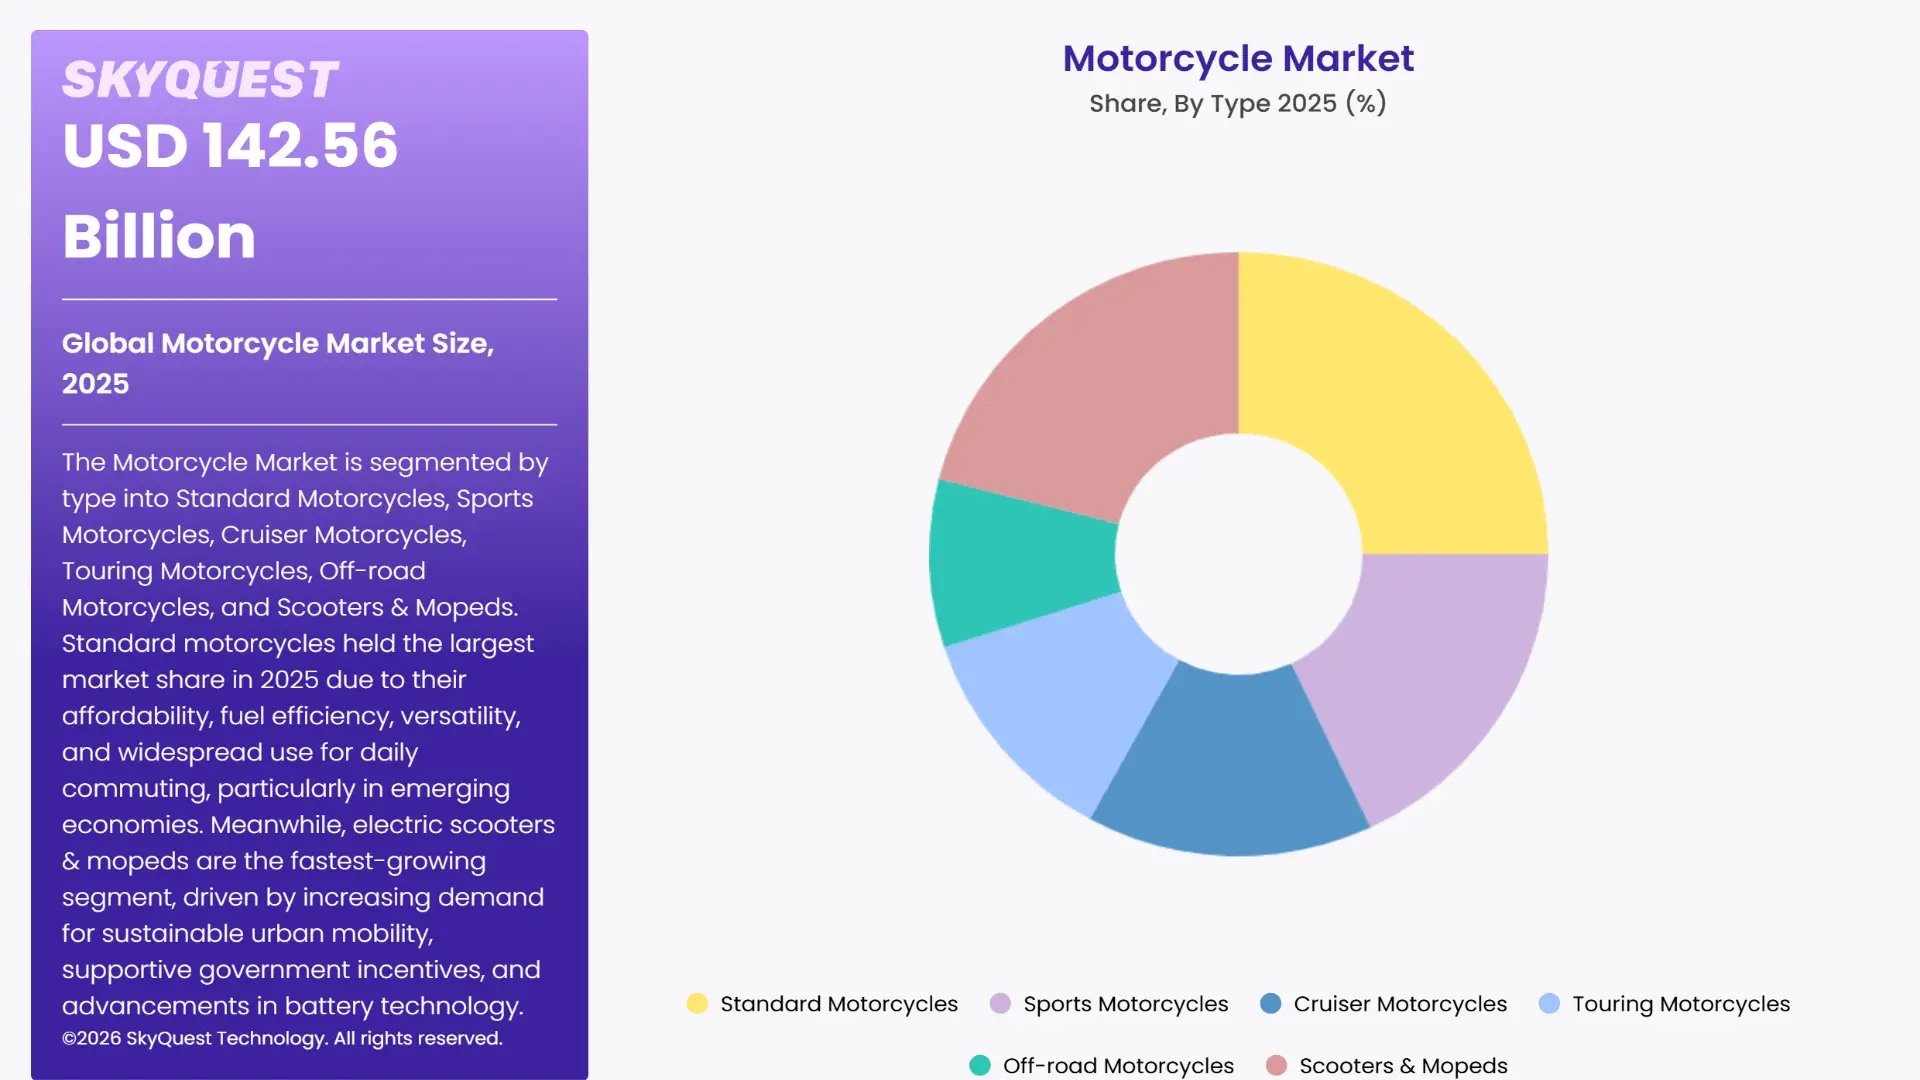The image size is (1920, 1080).
Task: Click the blue Cruiser Motorcycles legend dot
Action: click(1270, 1003)
